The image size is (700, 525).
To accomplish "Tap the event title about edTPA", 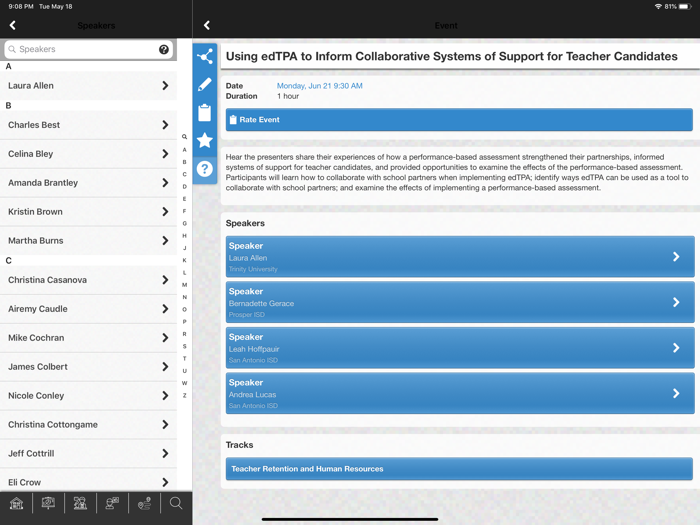I will tap(451, 56).
